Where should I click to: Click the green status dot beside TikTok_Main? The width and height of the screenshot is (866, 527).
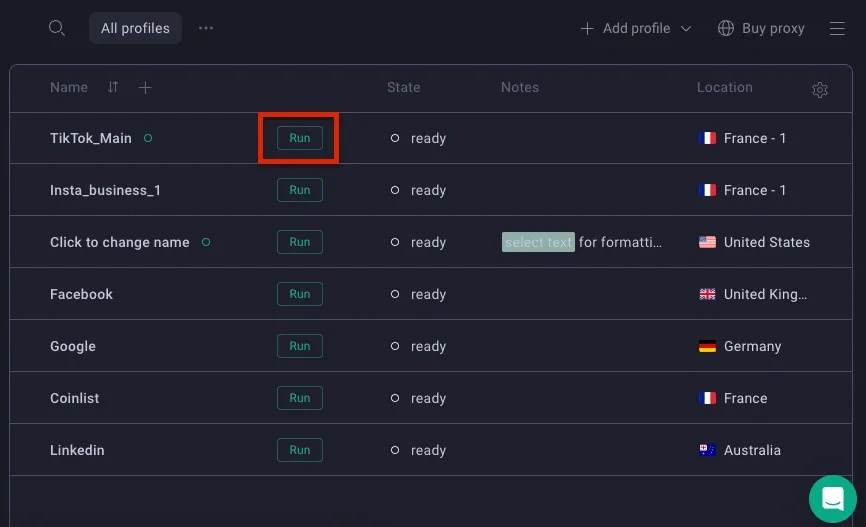tap(148, 138)
